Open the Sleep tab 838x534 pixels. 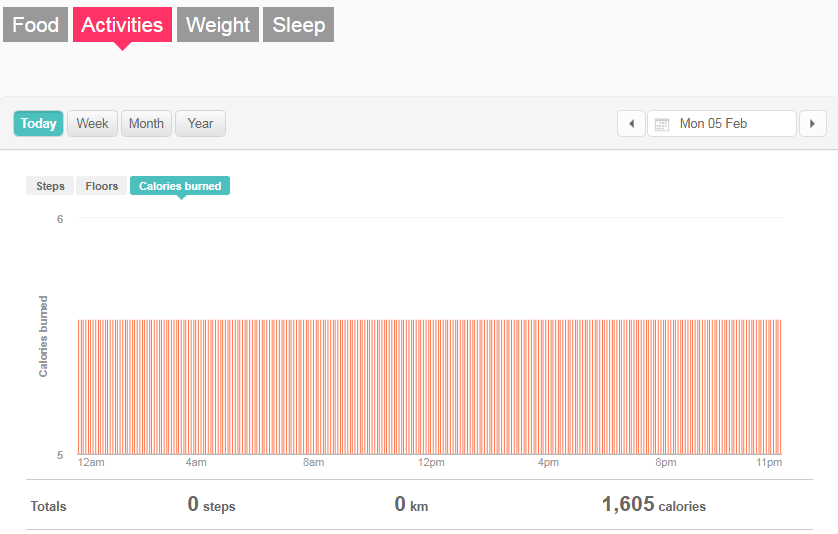click(298, 25)
